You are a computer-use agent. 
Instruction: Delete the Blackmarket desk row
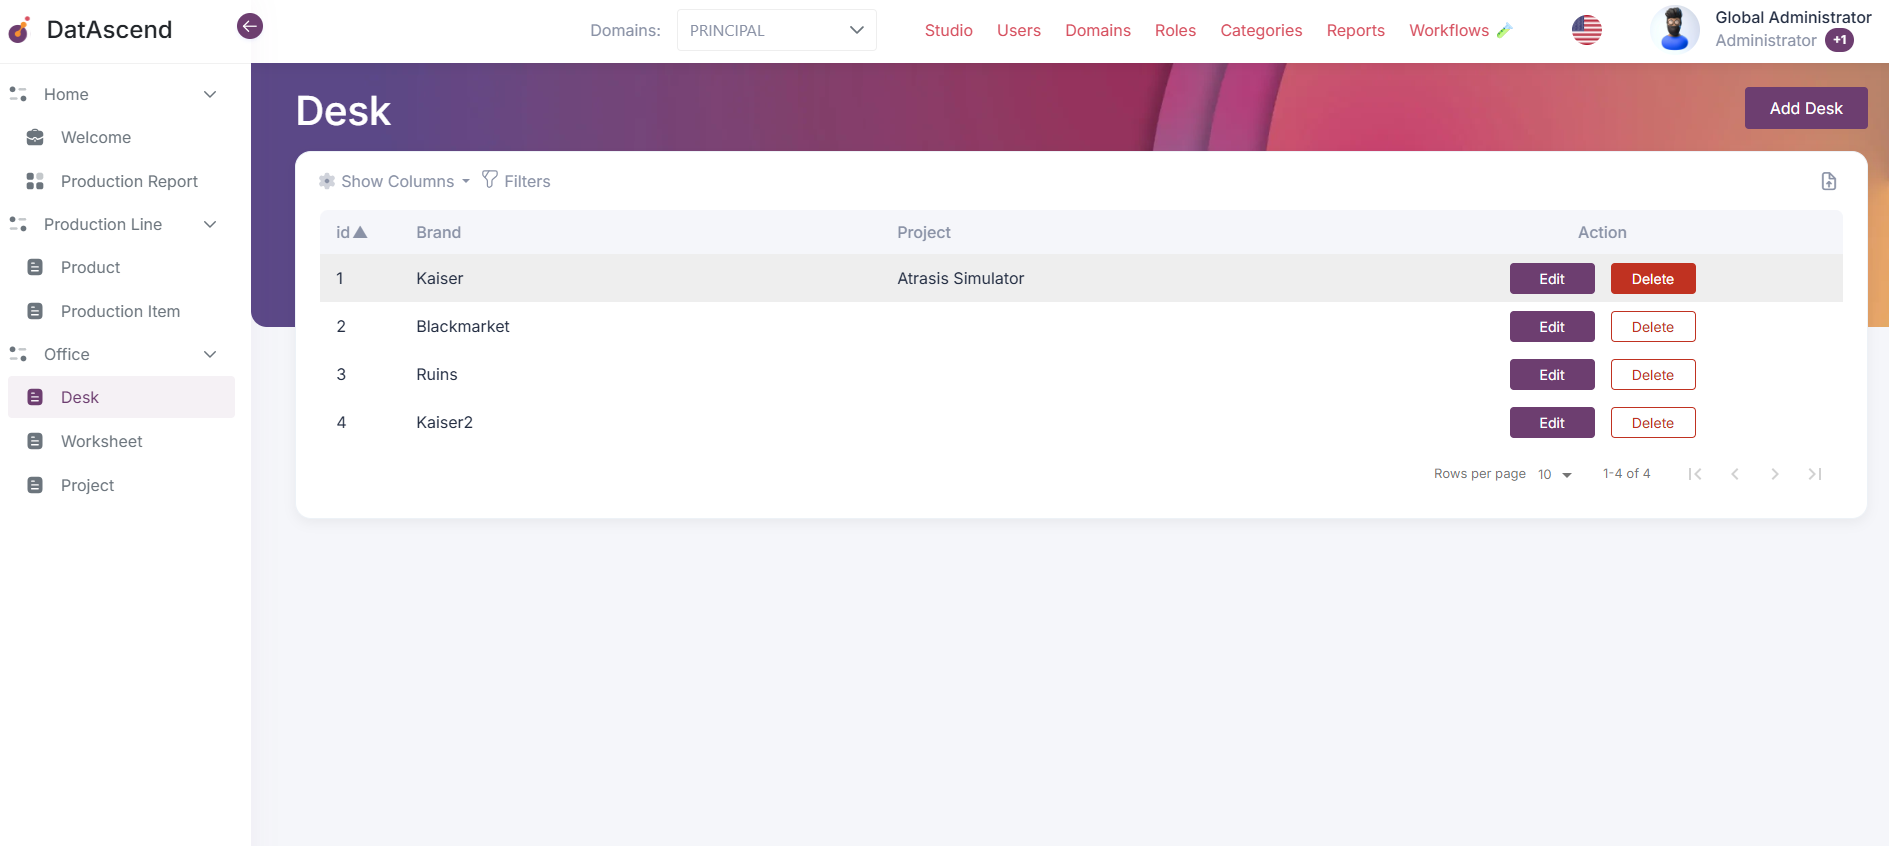tap(1652, 327)
